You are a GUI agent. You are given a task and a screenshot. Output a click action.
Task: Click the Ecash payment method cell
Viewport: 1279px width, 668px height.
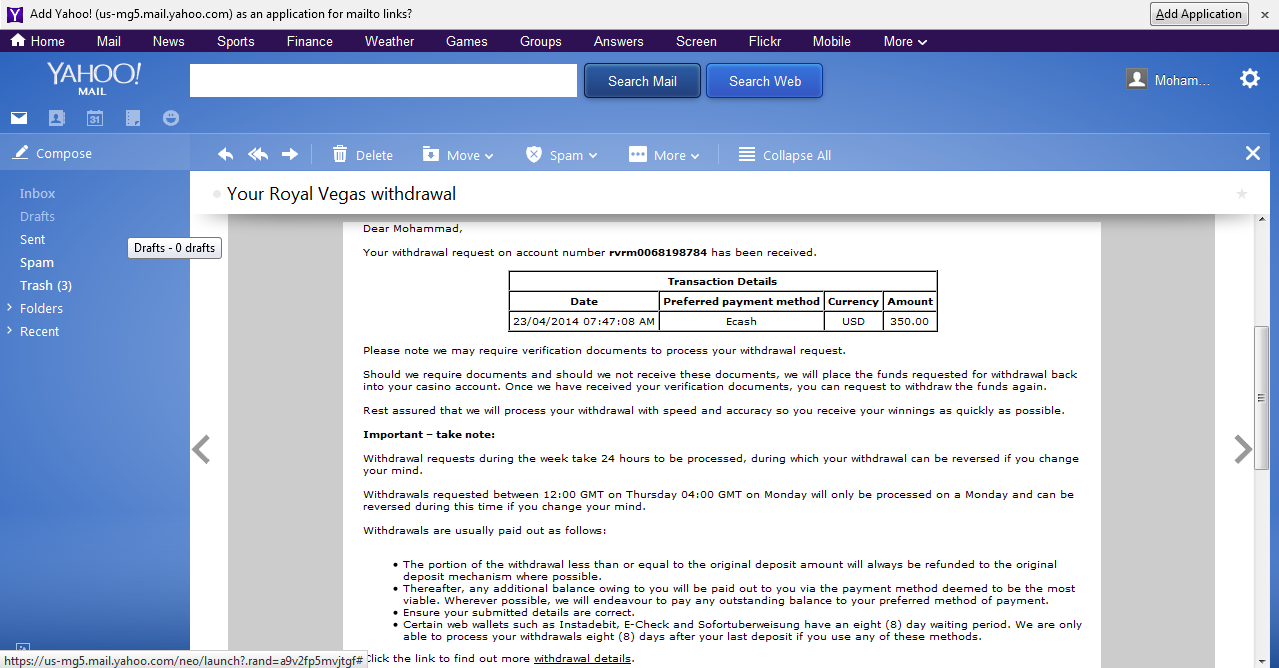point(742,322)
